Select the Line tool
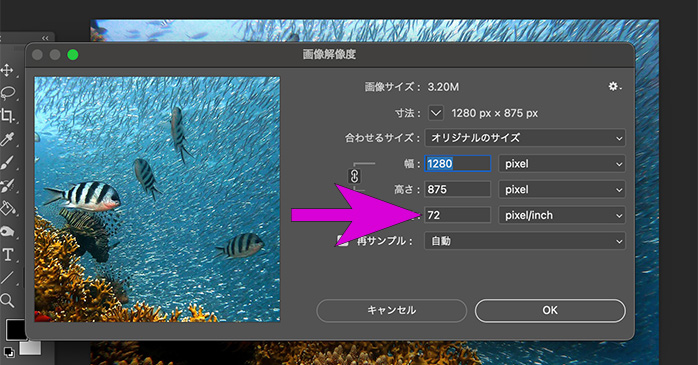Screen dimensions: 698x365 click(7, 278)
